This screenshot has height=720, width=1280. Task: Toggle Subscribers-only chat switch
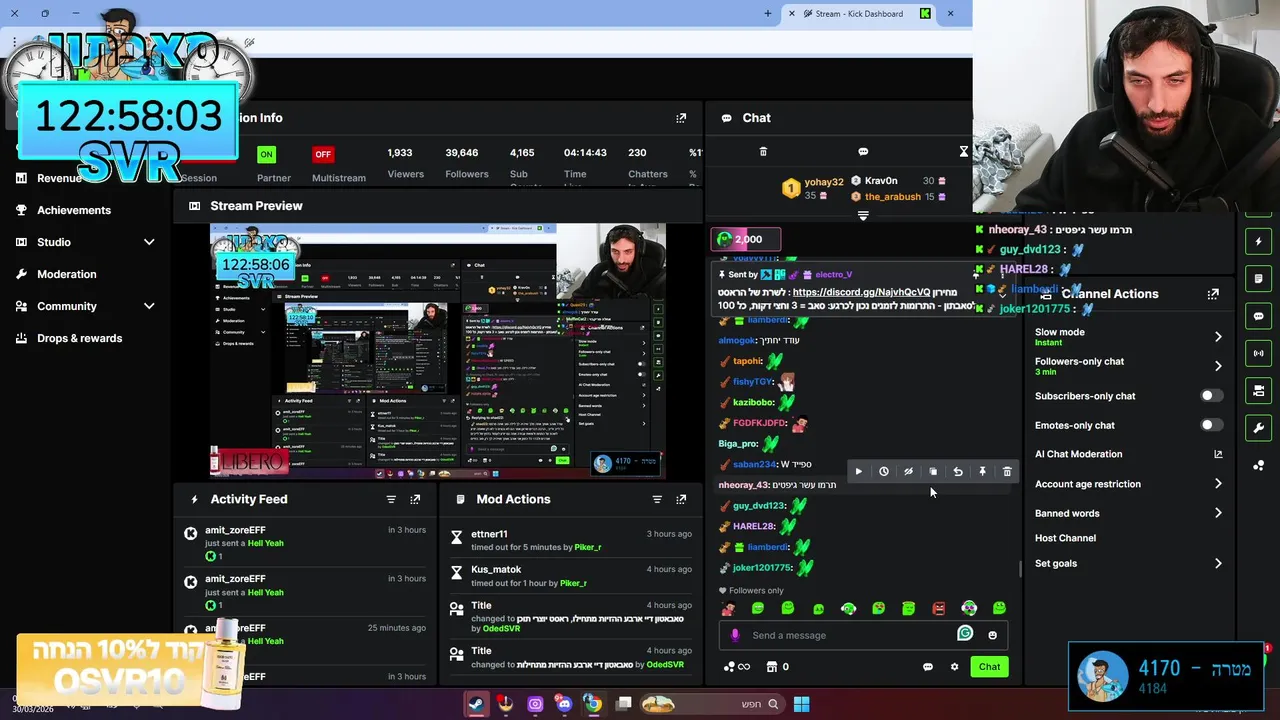click(1211, 396)
